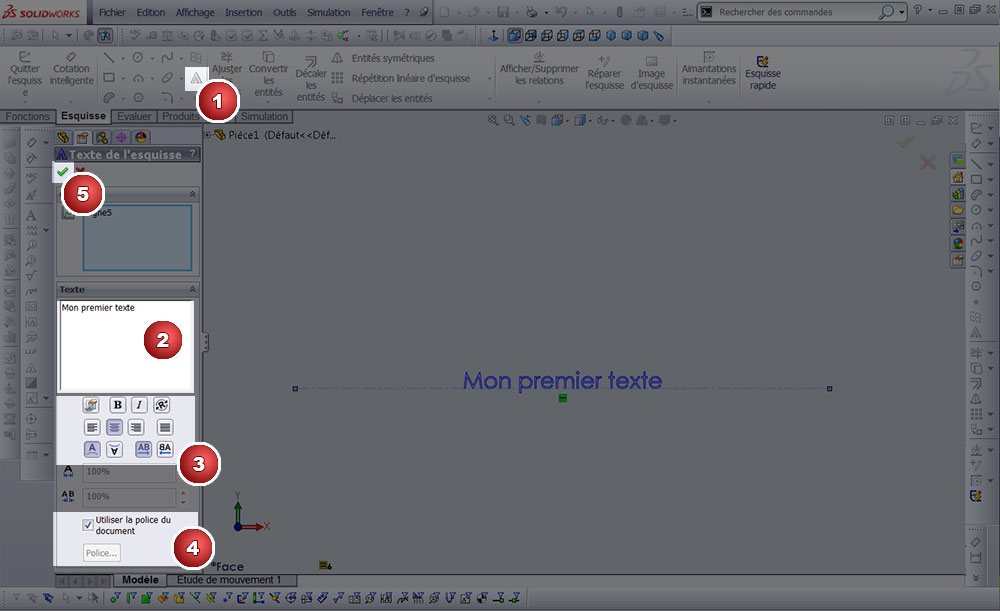Flip text vertically upside down
Screen dimensions: 1000x611
point(114,450)
